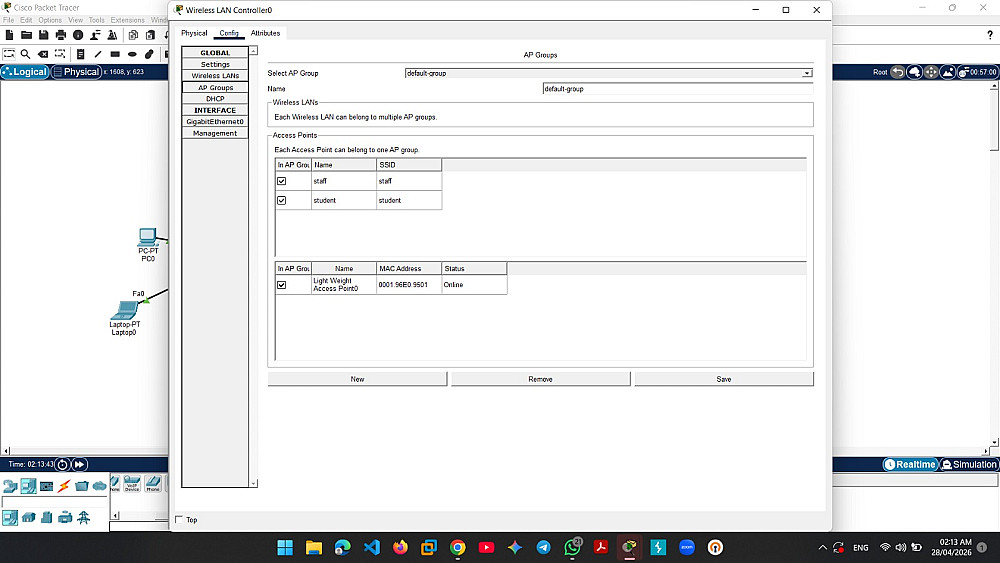Open the File menu in Packet Tracer
Image resolution: width=1000 pixels, height=563 pixels.
8,20
